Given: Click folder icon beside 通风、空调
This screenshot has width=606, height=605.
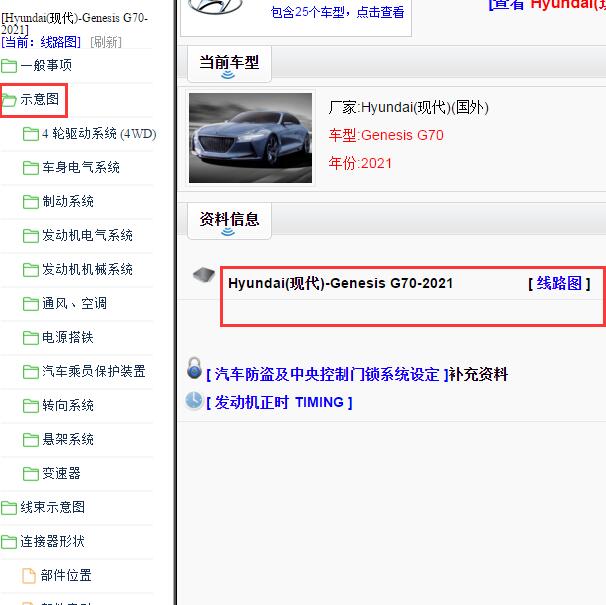Looking at the screenshot, I should (31, 304).
